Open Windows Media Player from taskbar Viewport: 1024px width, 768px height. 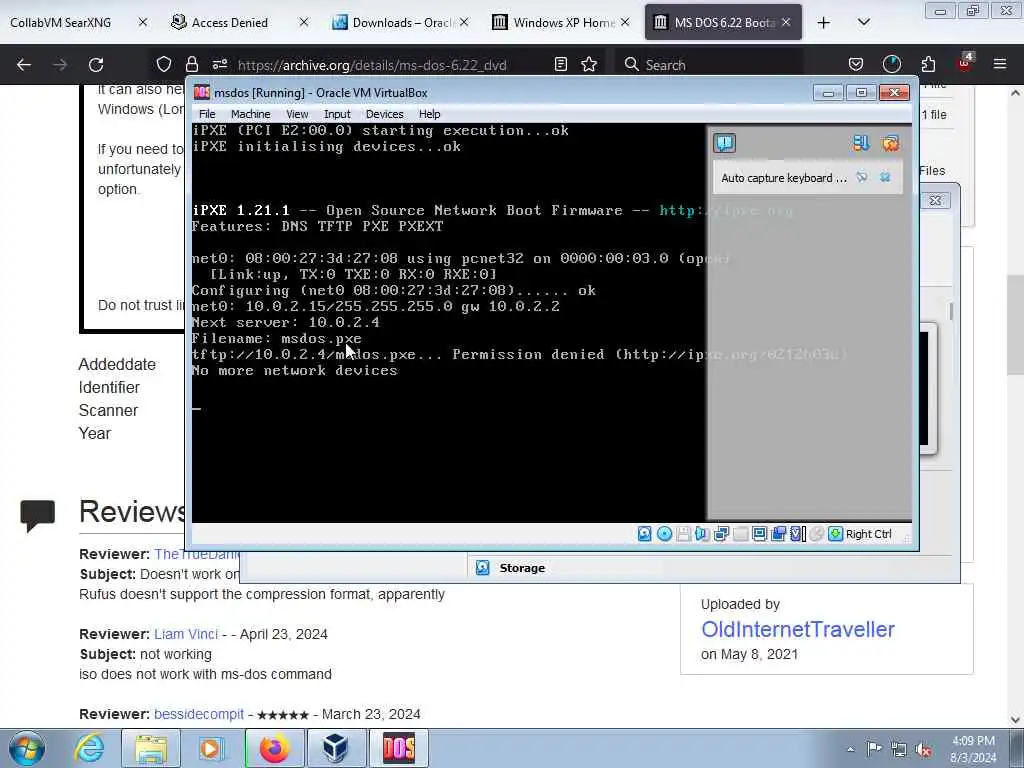(211, 748)
